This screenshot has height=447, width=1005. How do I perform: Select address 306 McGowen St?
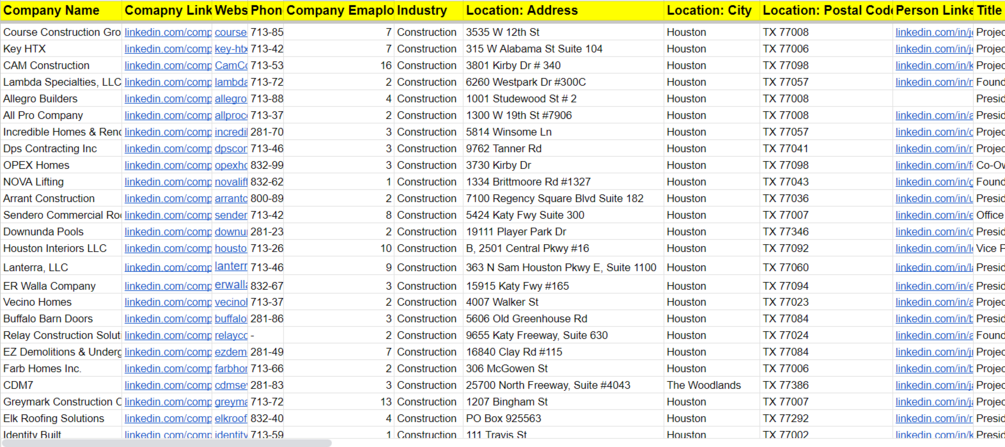tap(563, 369)
